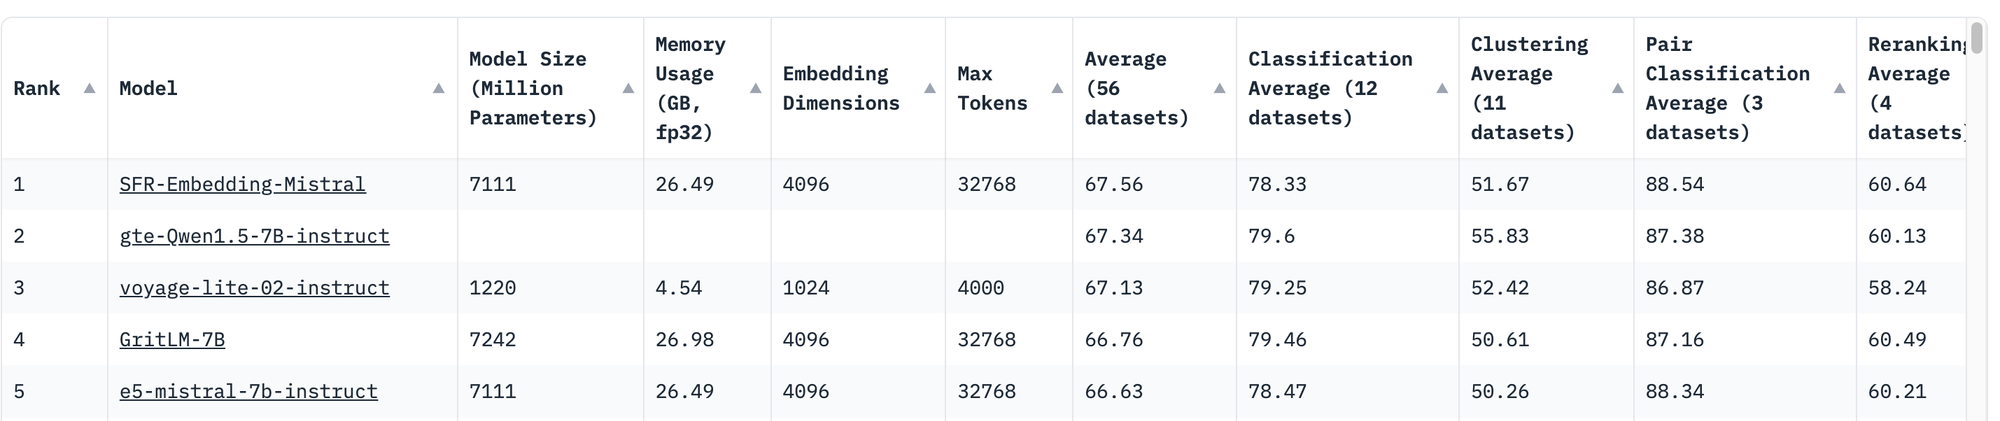Sort by Model Size column arrow
Viewport: 2000px width, 421px height.
[x=628, y=88]
